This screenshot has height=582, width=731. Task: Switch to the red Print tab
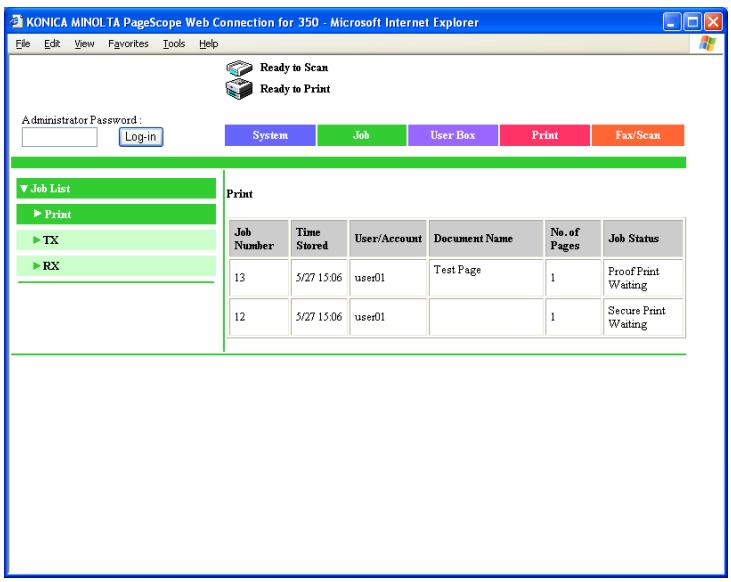point(545,135)
